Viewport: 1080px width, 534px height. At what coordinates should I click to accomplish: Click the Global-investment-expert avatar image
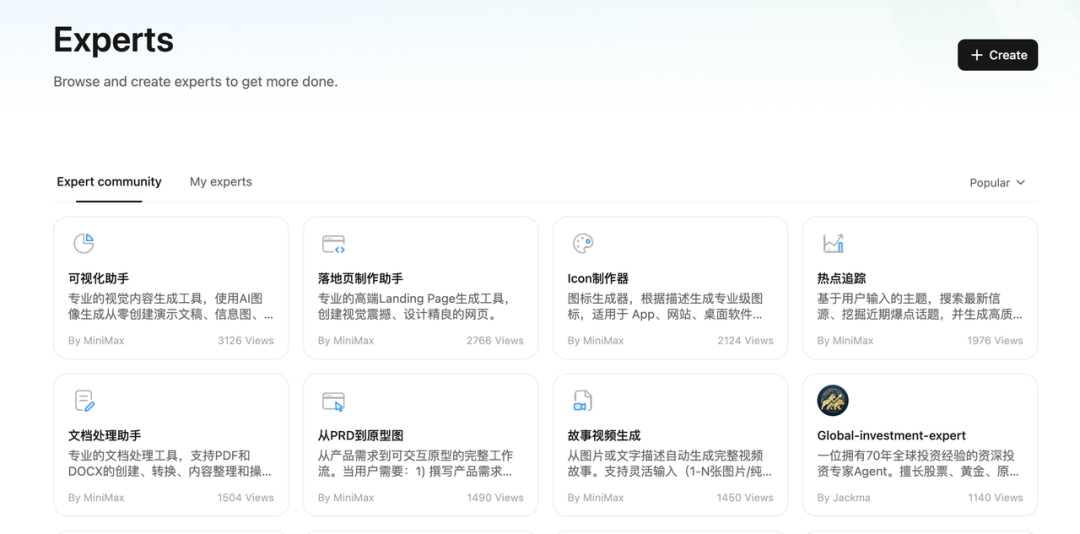(x=833, y=401)
